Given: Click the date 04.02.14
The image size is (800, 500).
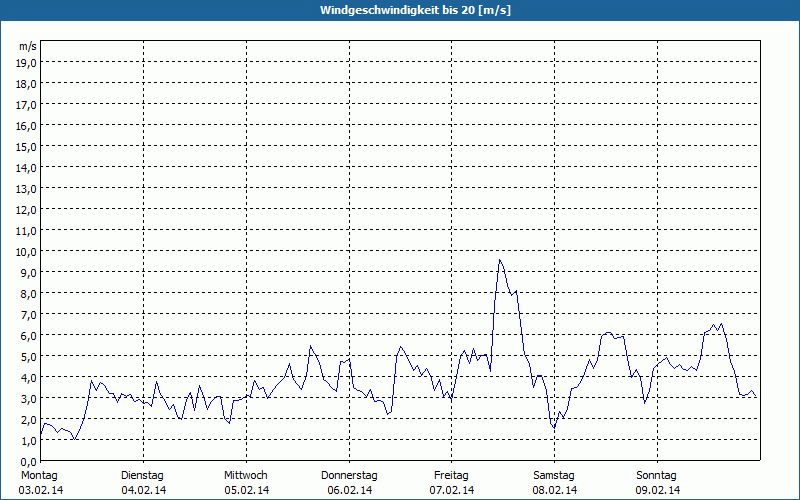Looking at the screenshot, I should tap(143, 490).
